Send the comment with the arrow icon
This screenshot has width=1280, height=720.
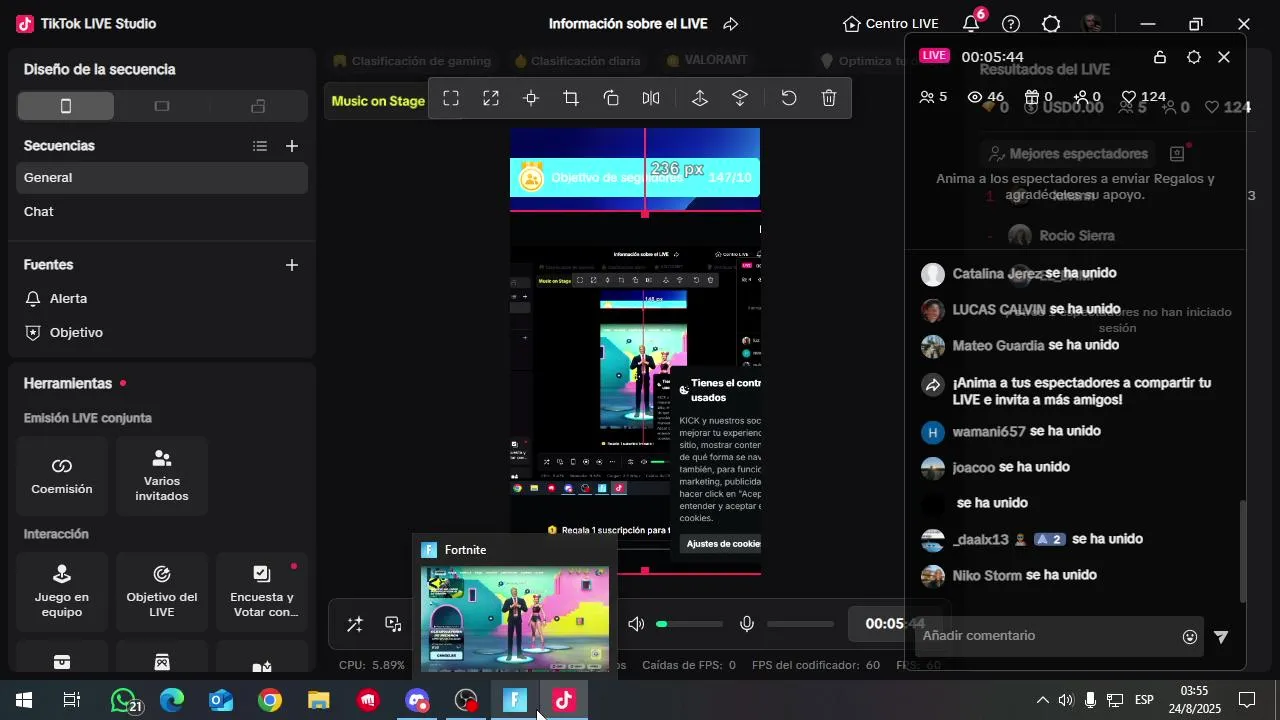[x=1221, y=637]
